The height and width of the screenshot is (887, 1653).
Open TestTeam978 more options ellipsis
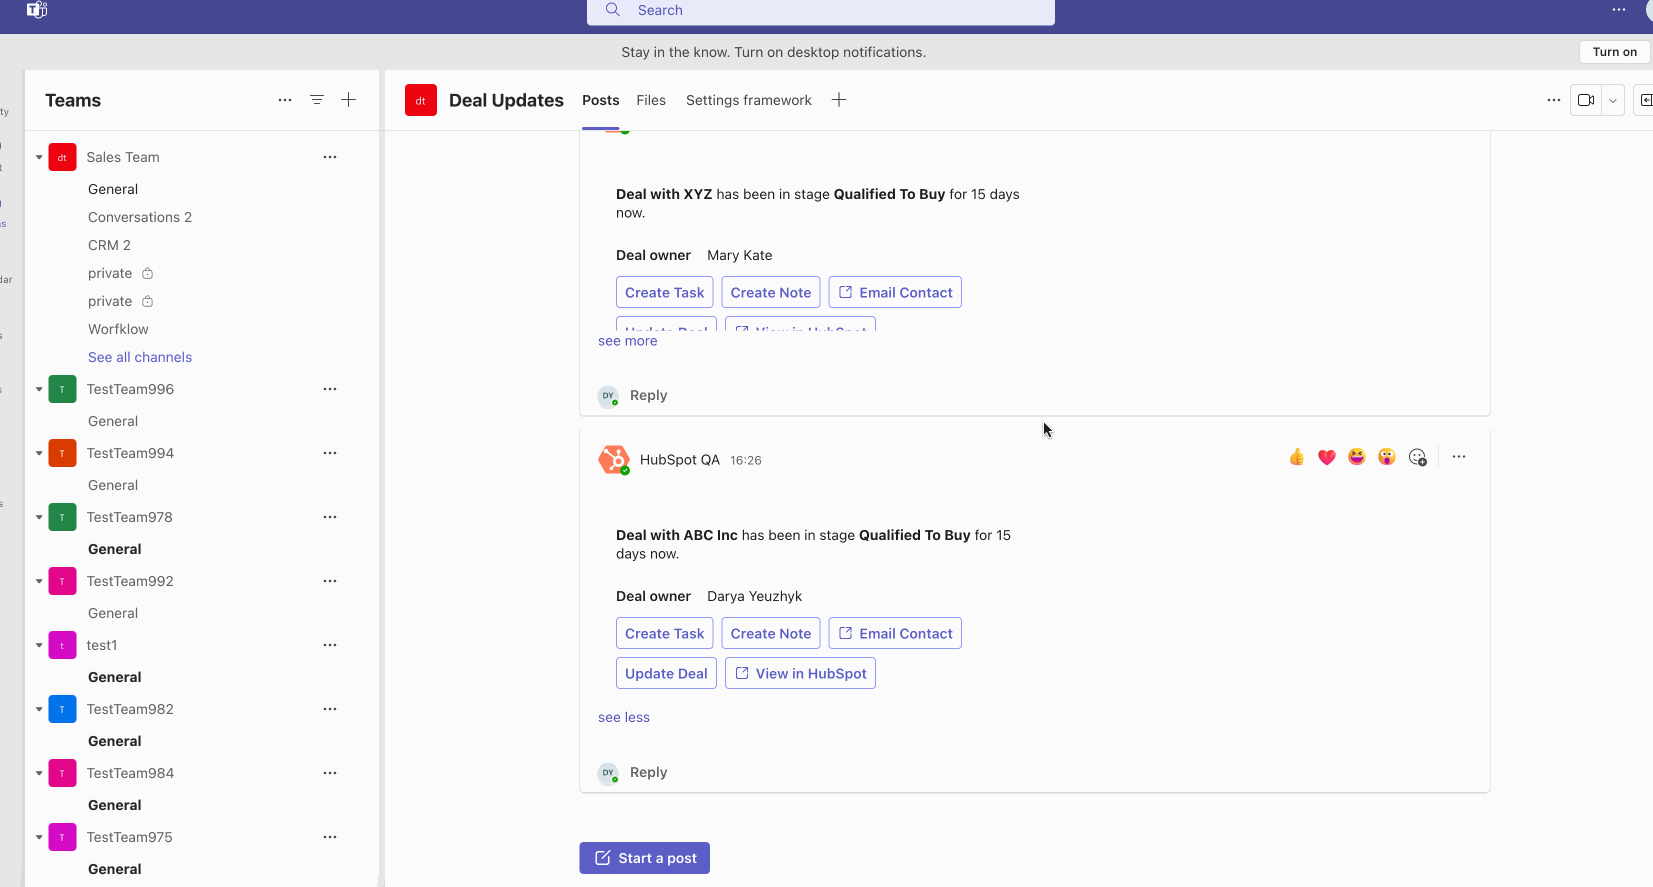(x=330, y=517)
